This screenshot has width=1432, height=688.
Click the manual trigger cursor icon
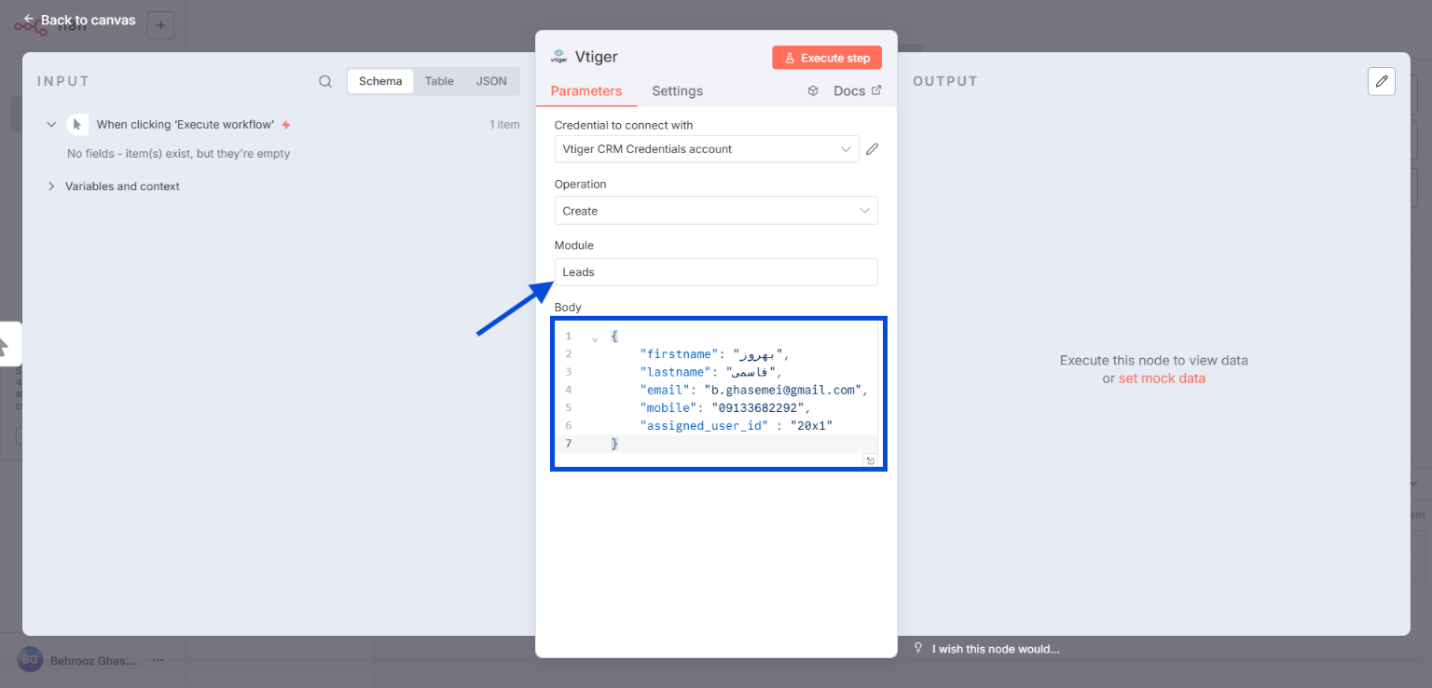pyautogui.click(x=77, y=125)
